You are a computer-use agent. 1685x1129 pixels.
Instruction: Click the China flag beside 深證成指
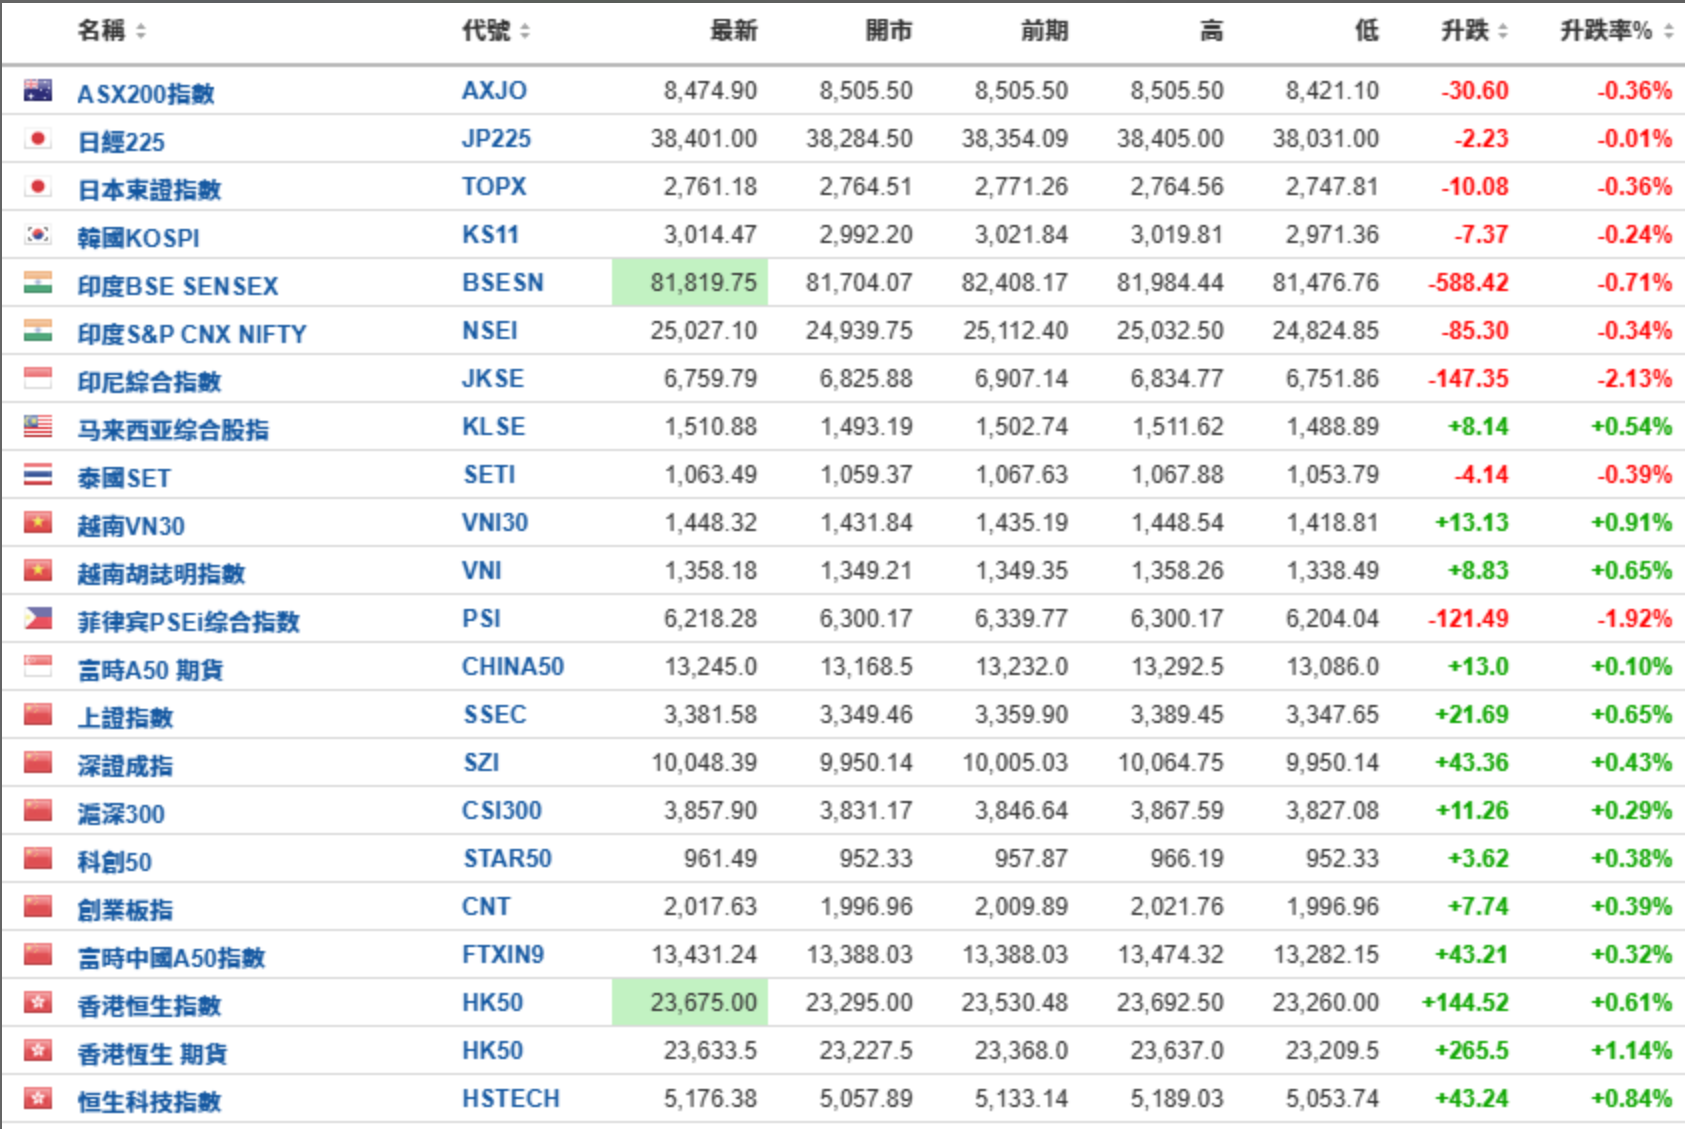(x=38, y=762)
